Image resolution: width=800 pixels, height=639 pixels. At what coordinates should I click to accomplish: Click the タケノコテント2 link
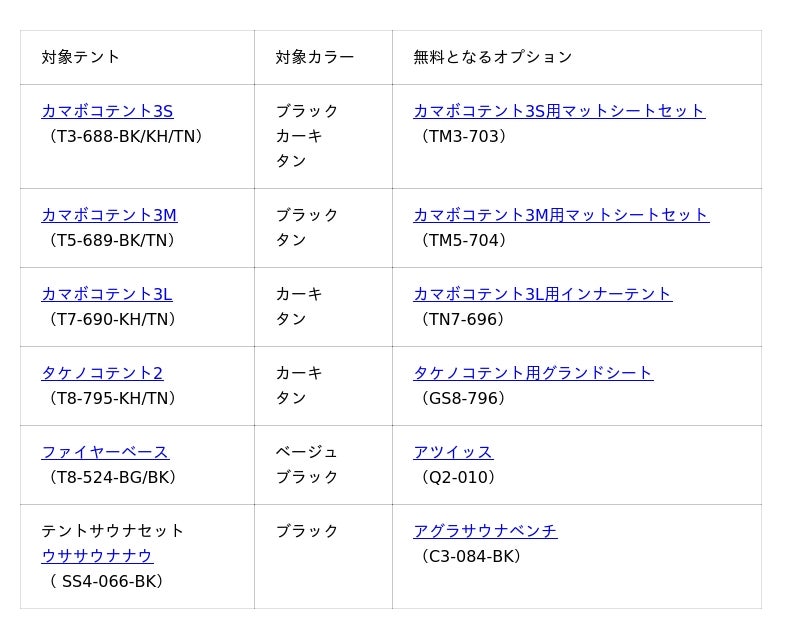pyautogui.click(x=102, y=373)
